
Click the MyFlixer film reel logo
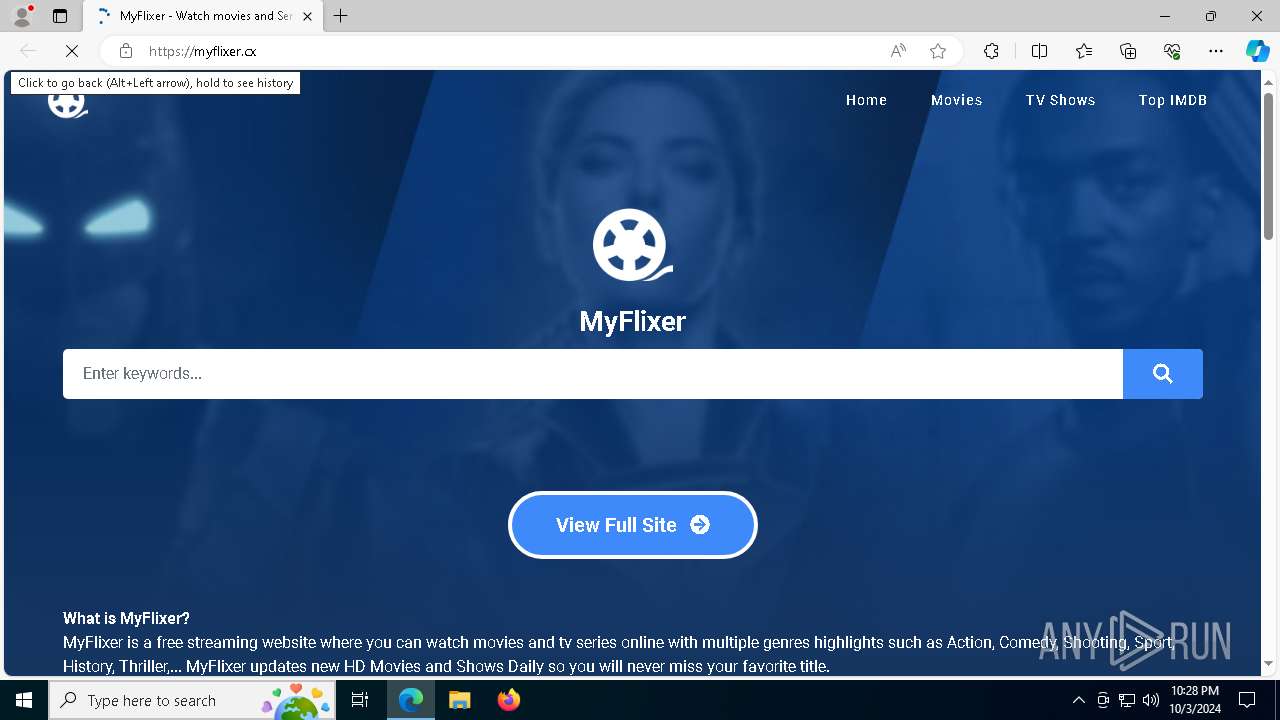point(632,245)
